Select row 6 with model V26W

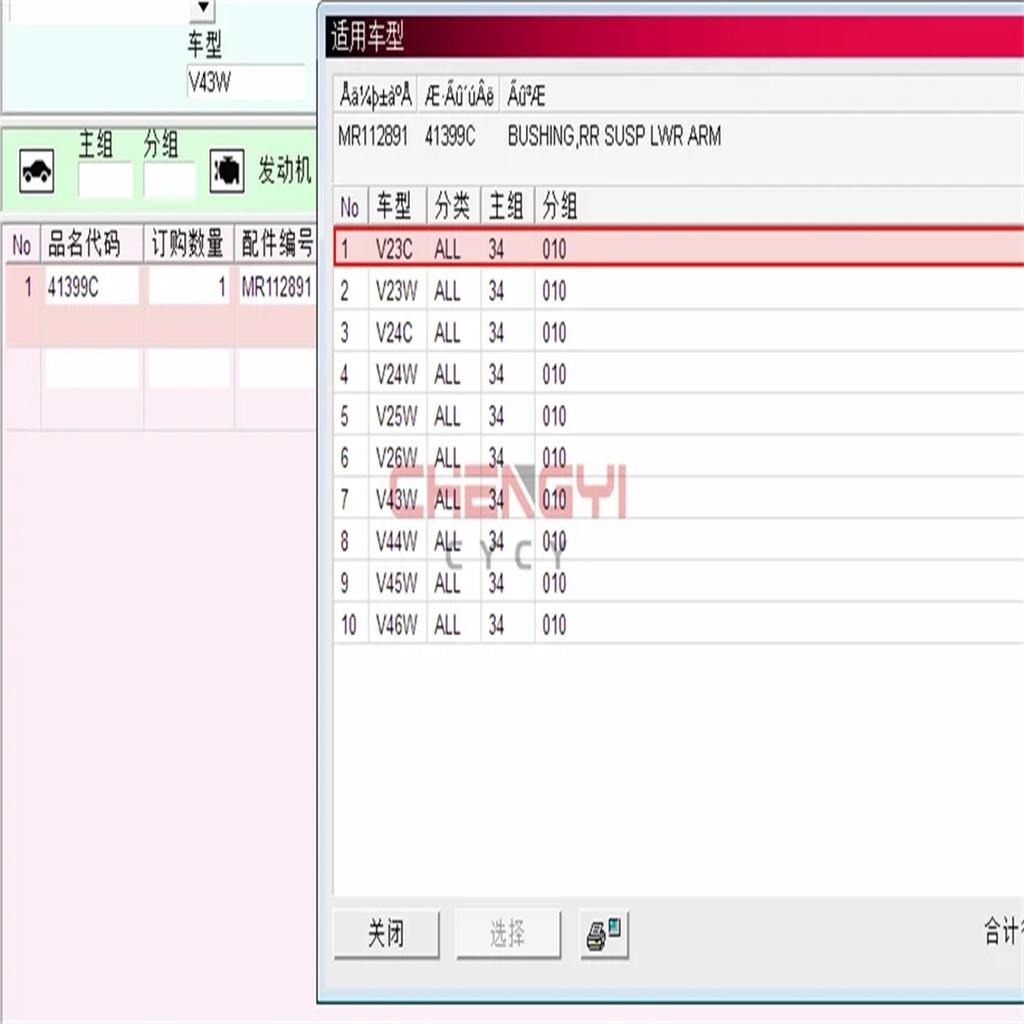[679, 457]
